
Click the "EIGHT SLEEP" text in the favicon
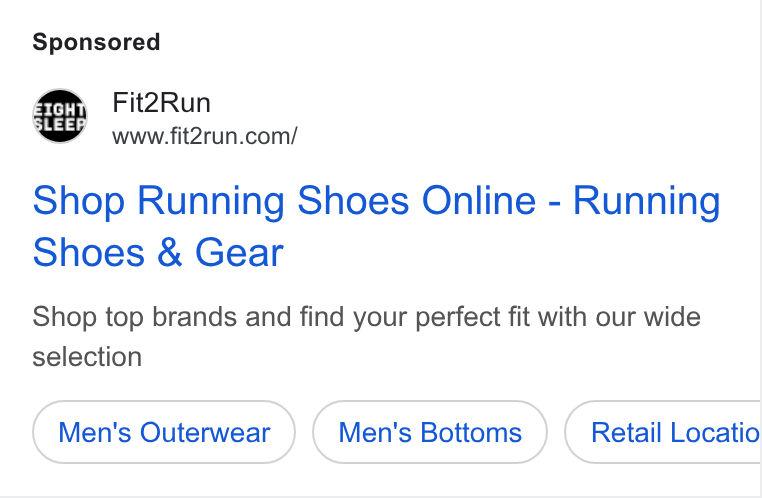[60, 117]
